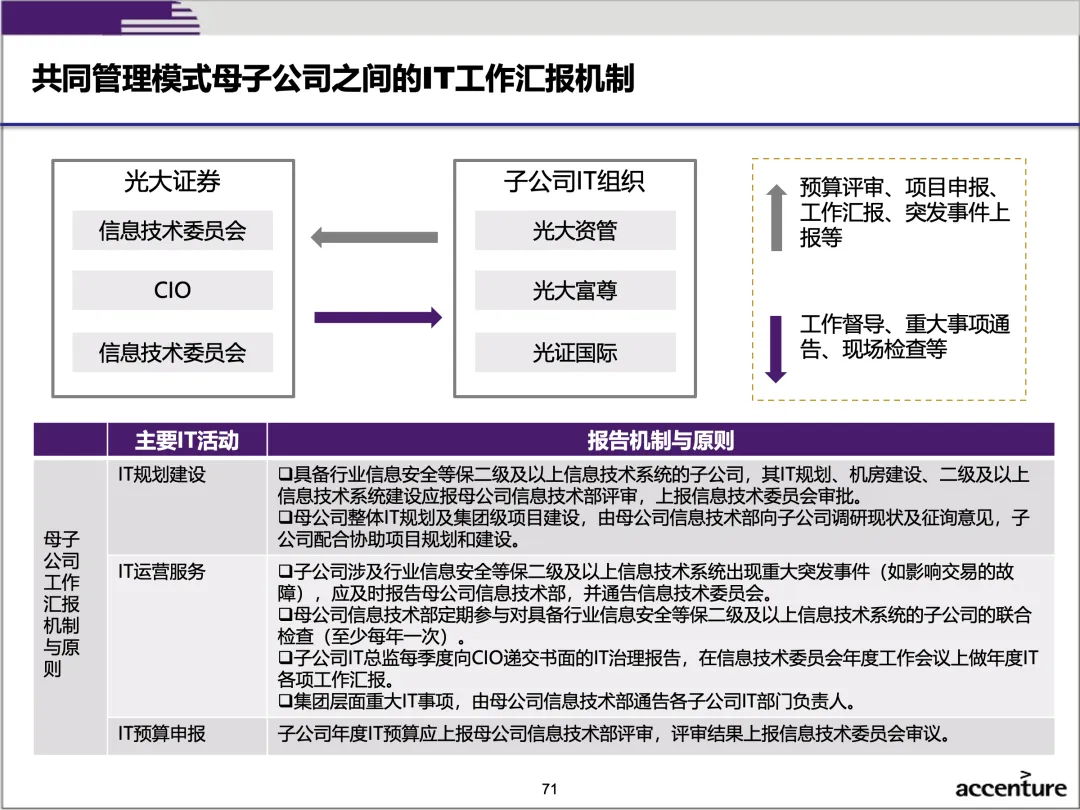
Task: Select legend text 工作督导、重大事项通告
Action: [x=904, y=336]
